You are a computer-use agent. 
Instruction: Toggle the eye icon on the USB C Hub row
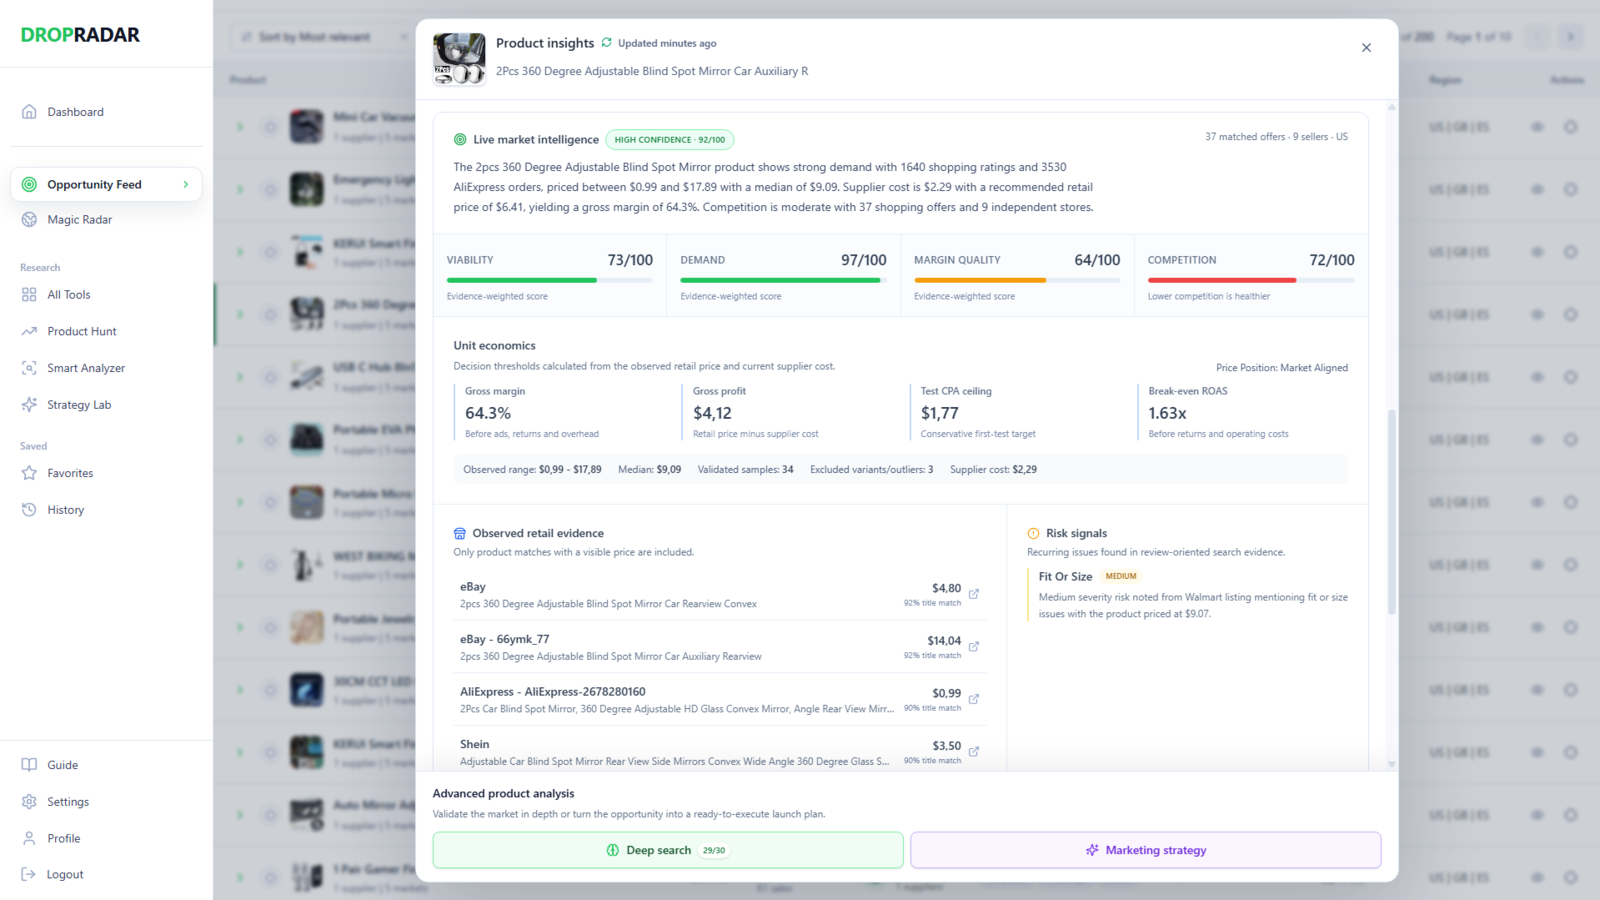click(x=1538, y=377)
